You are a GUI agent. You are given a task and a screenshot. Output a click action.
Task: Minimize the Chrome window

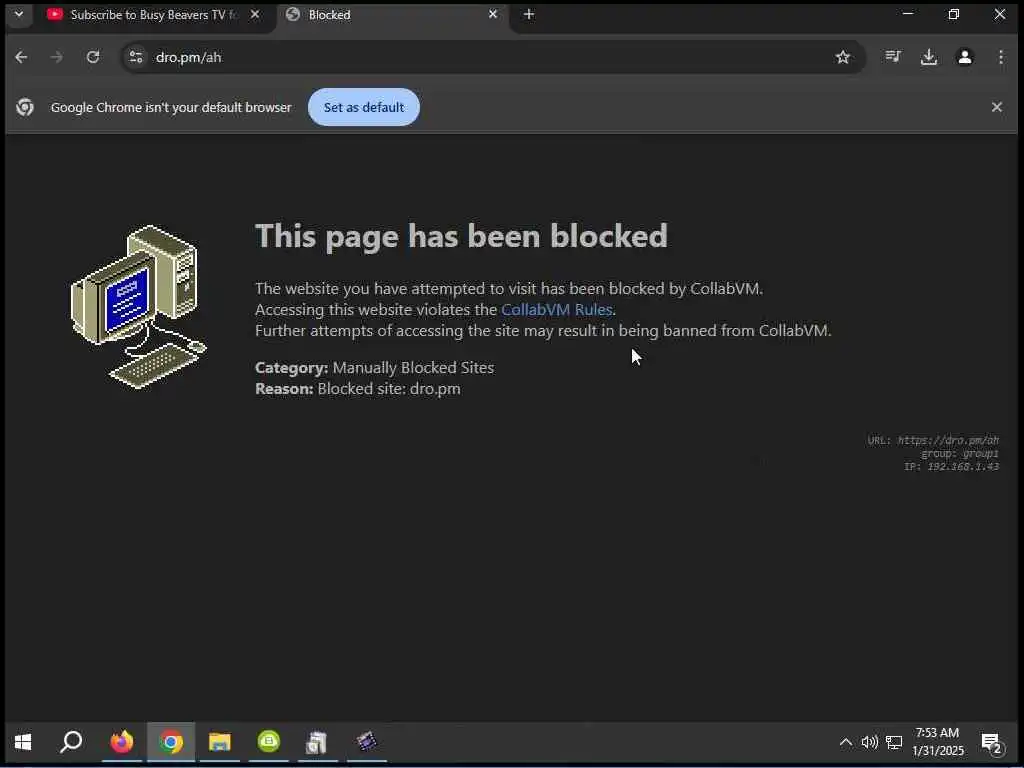(908, 14)
